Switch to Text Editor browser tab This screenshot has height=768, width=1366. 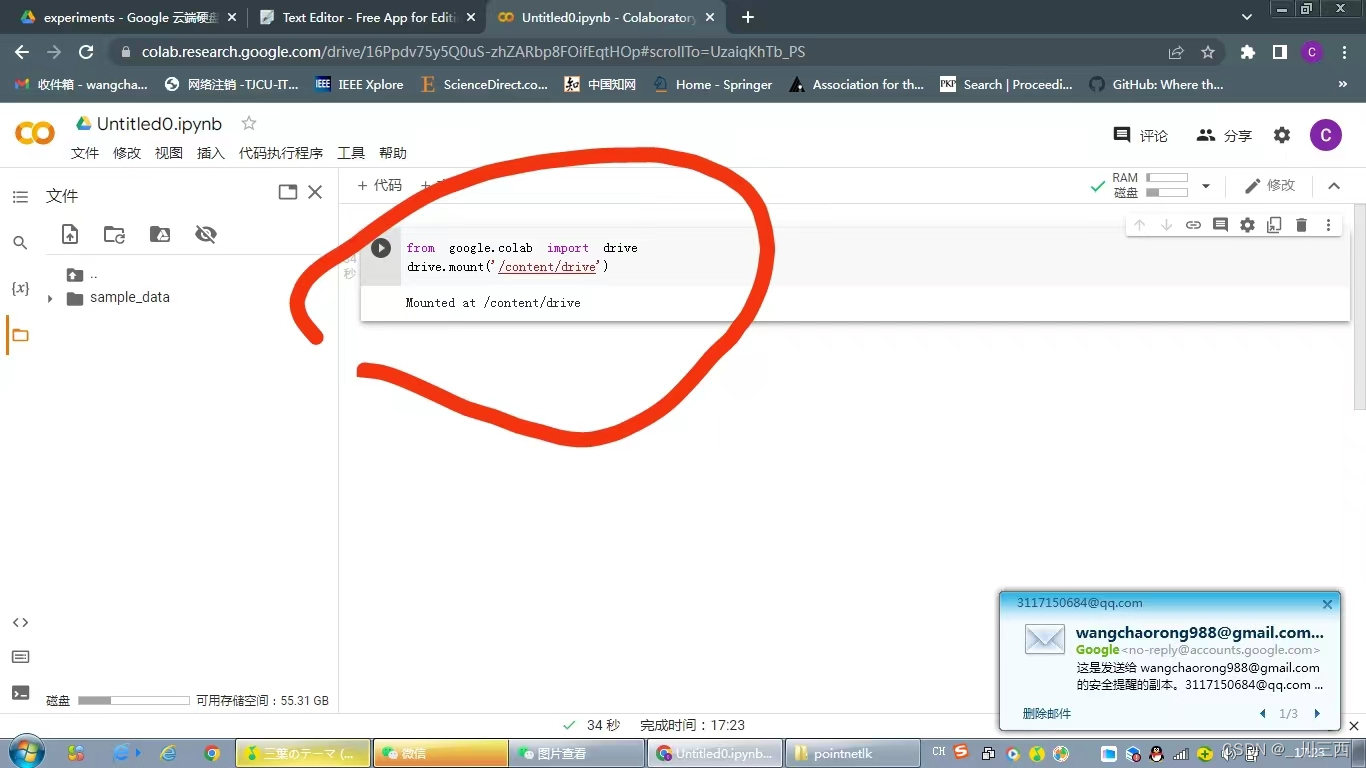366,18
